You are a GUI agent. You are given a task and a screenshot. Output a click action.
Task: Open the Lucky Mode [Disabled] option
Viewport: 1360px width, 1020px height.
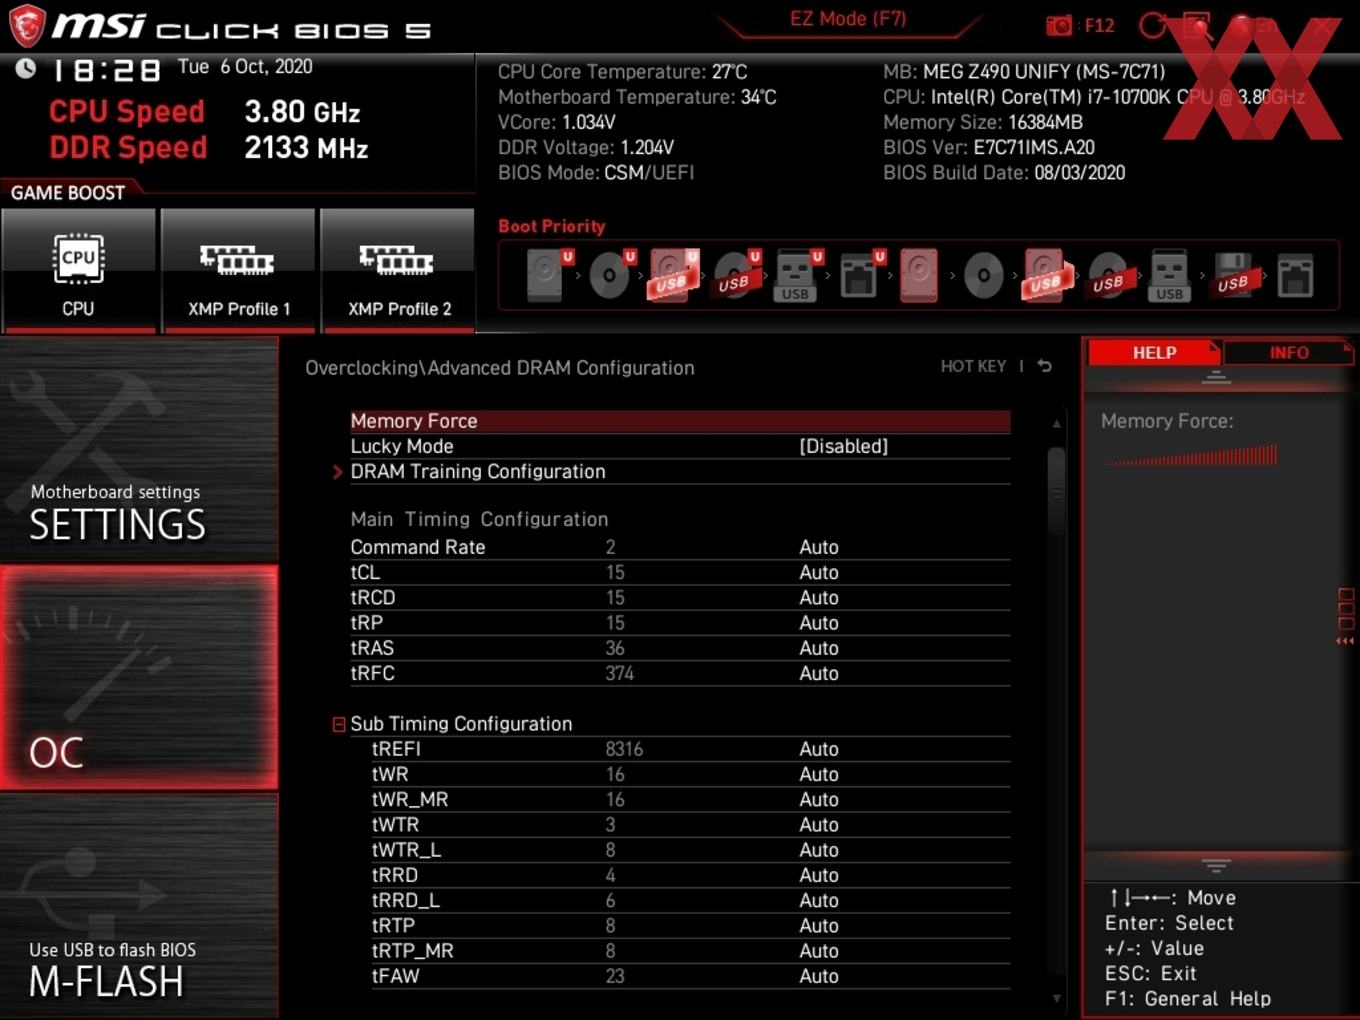click(680, 446)
